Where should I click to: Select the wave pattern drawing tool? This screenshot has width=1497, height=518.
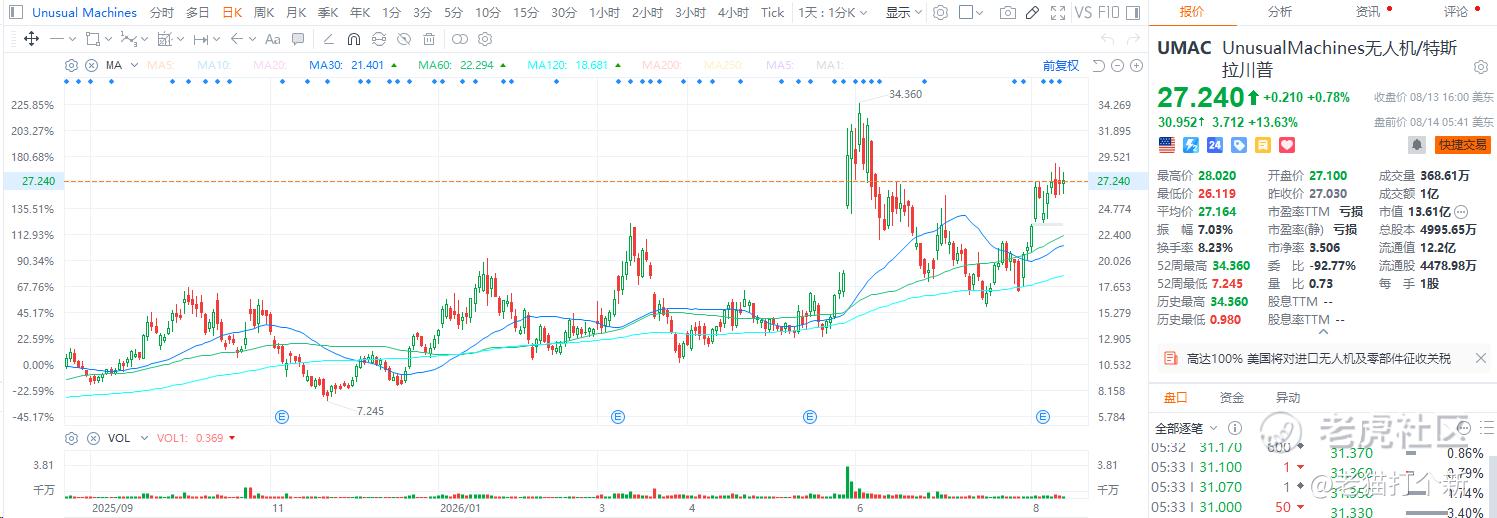[128, 39]
